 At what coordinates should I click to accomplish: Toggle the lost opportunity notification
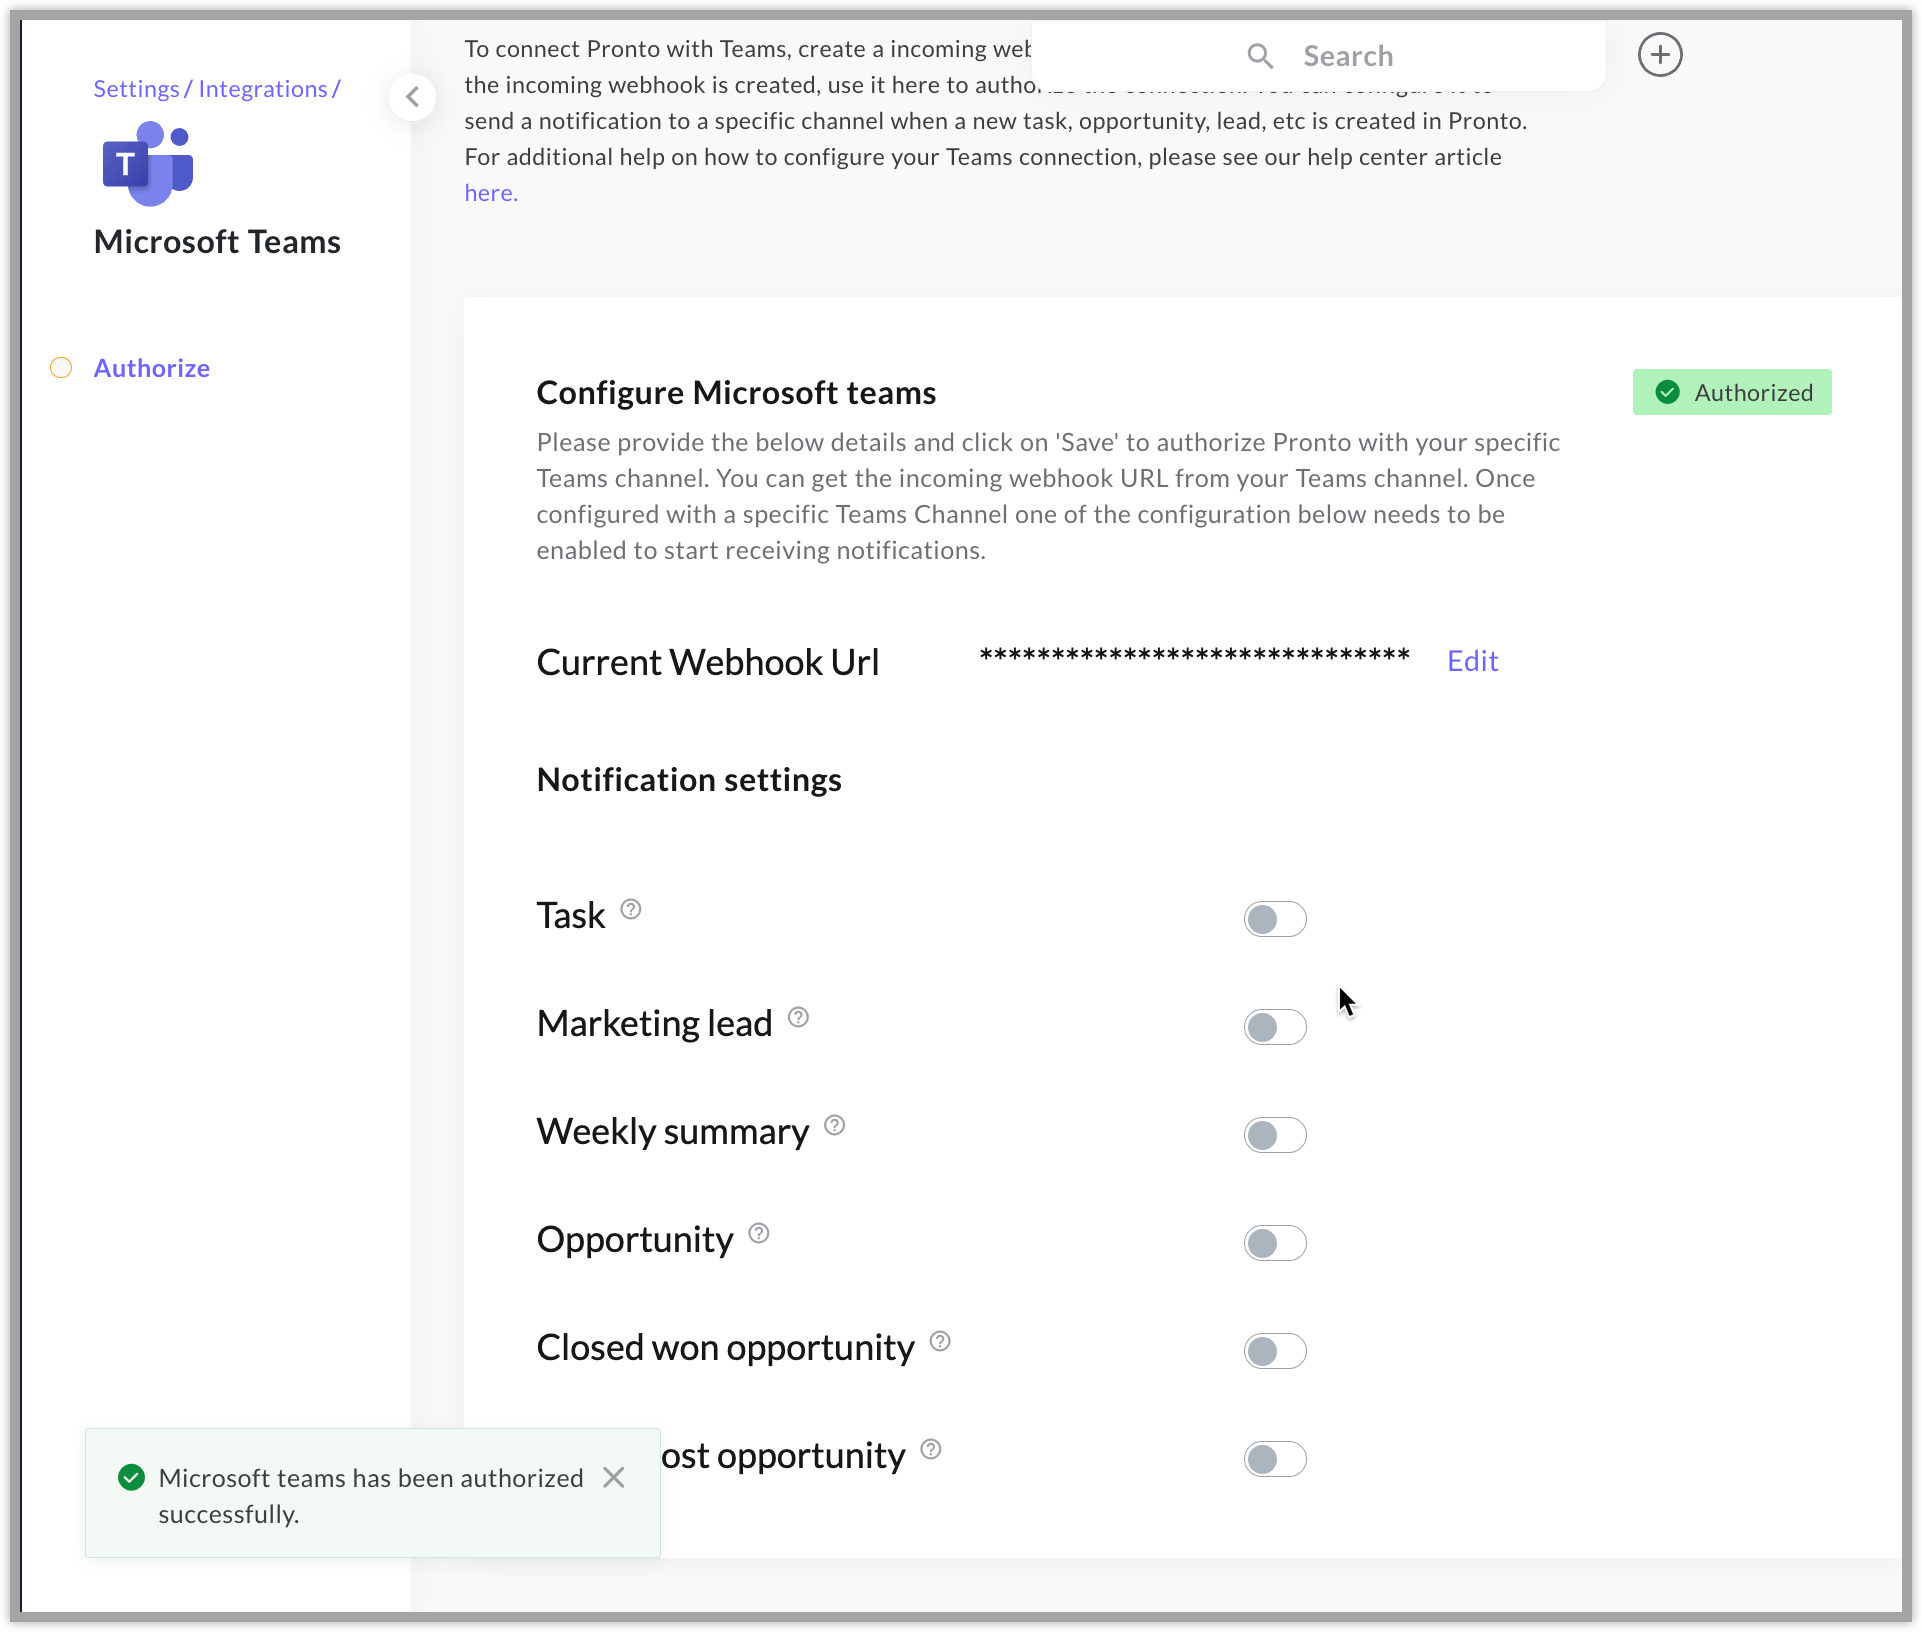point(1275,1459)
